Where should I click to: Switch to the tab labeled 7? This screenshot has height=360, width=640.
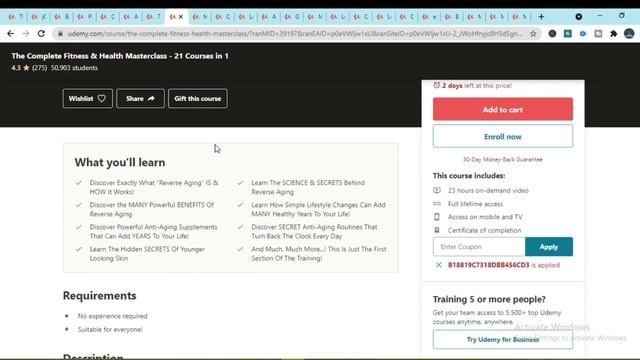click(x=153, y=17)
